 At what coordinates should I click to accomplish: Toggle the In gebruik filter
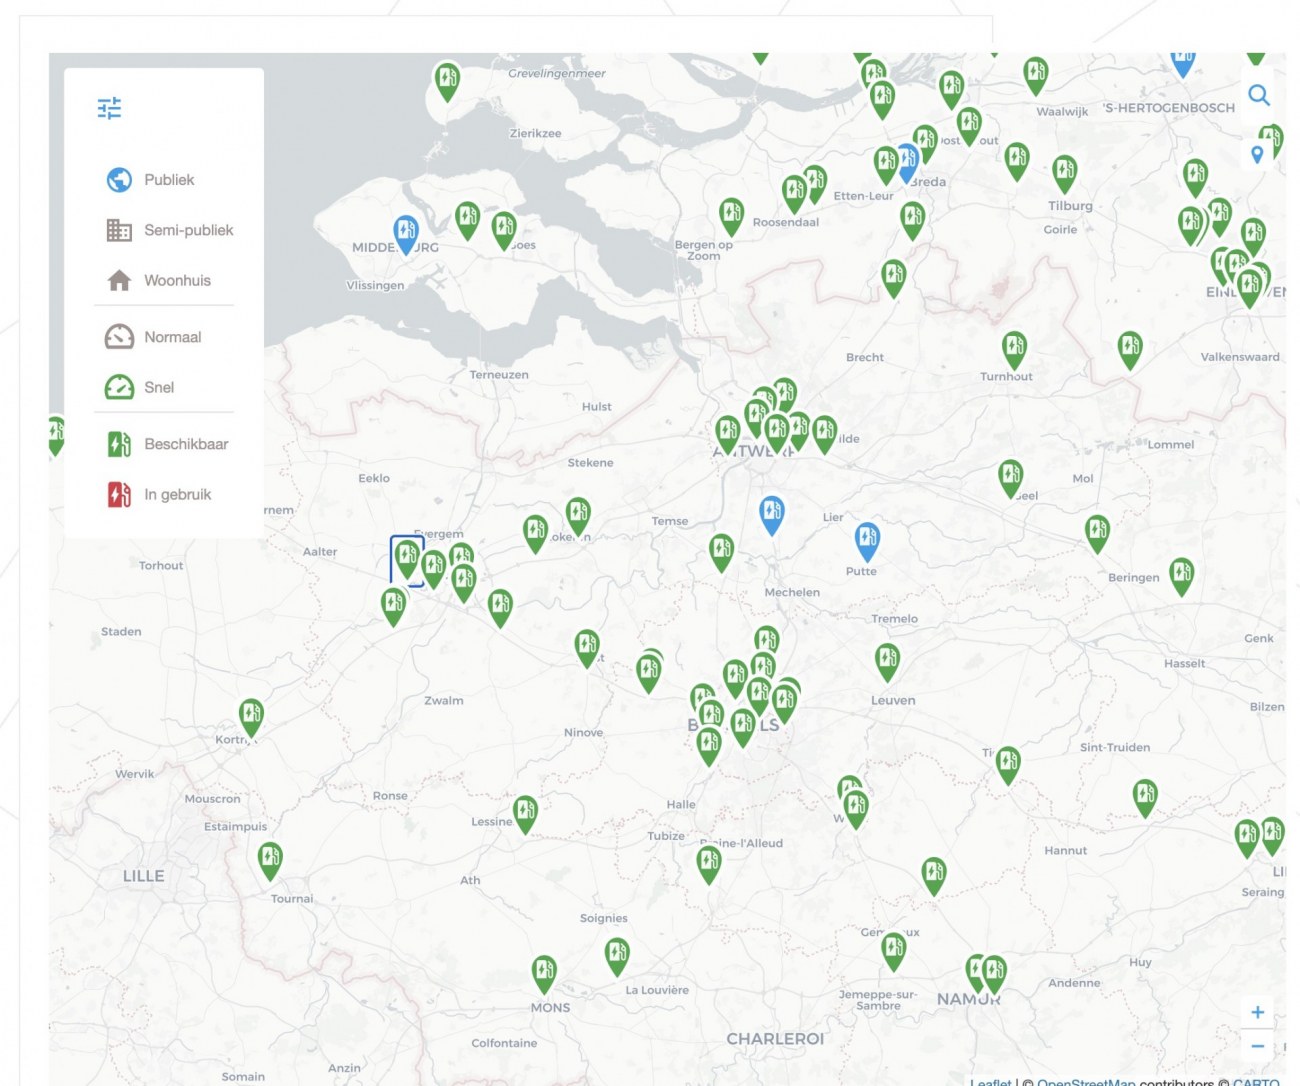[158, 494]
